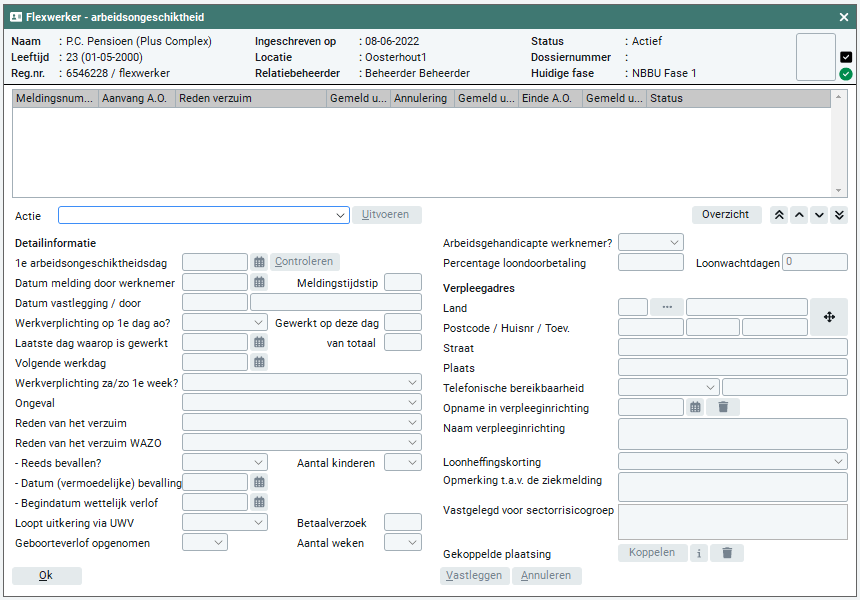Click trash icon next to Opname in verpleeginrichting

tap(723, 407)
